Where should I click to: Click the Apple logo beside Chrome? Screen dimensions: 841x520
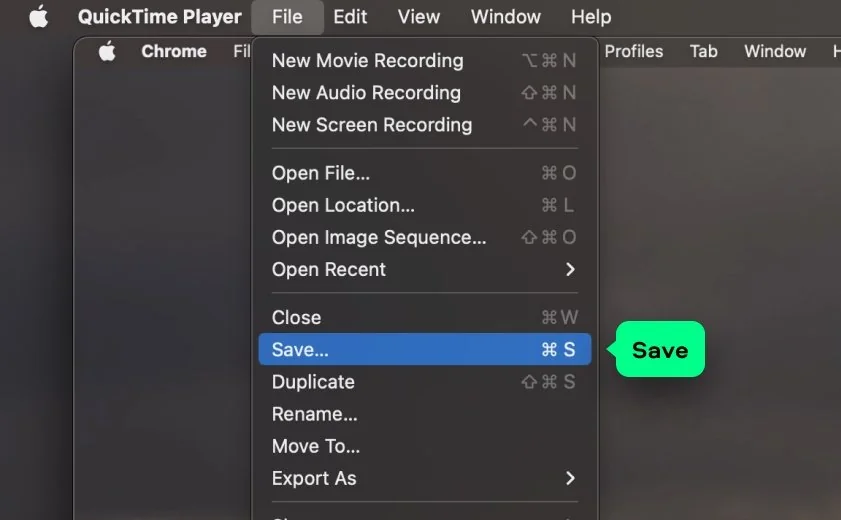coord(107,51)
